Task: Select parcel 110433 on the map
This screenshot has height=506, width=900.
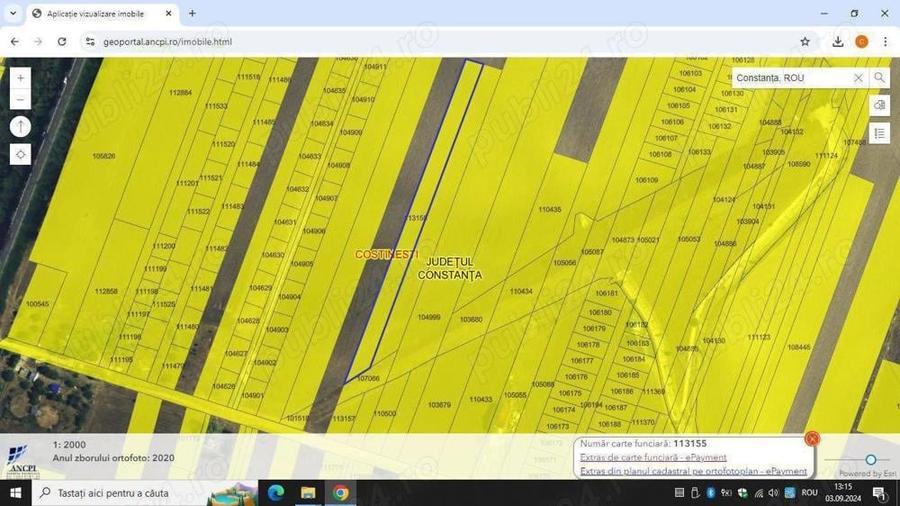Action: [x=480, y=399]
